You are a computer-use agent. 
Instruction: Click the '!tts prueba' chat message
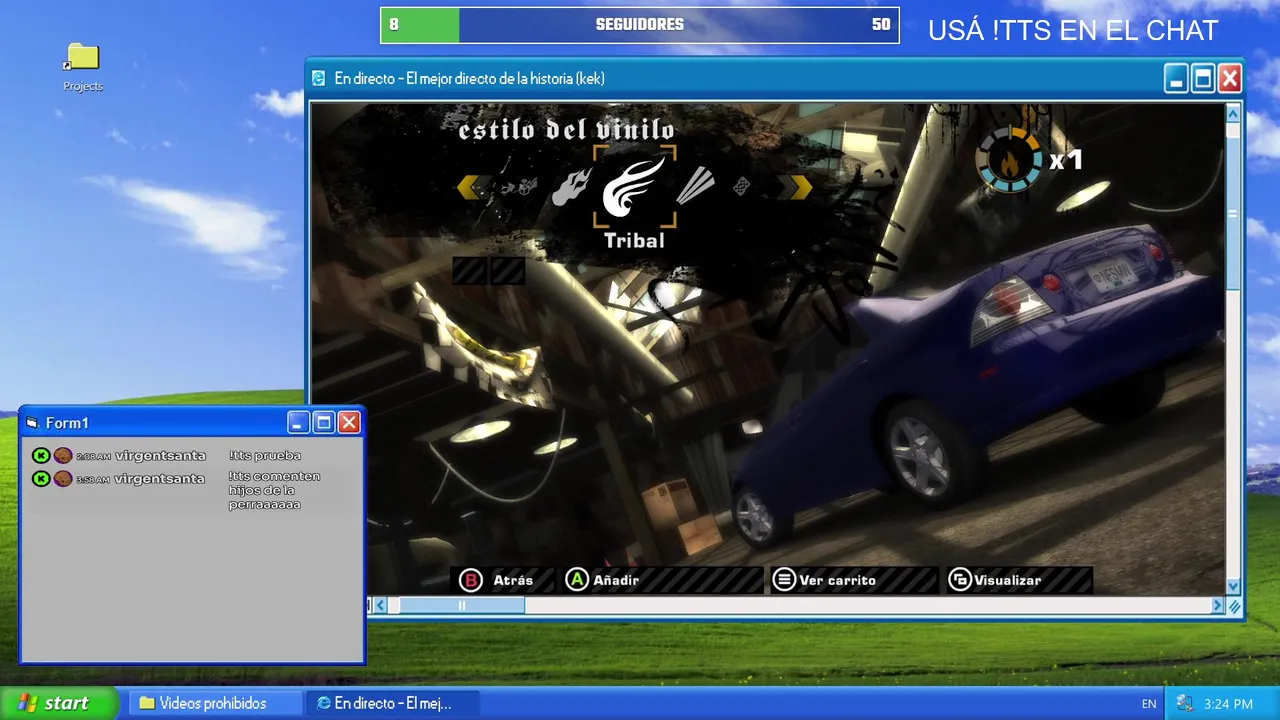point(264,456)
